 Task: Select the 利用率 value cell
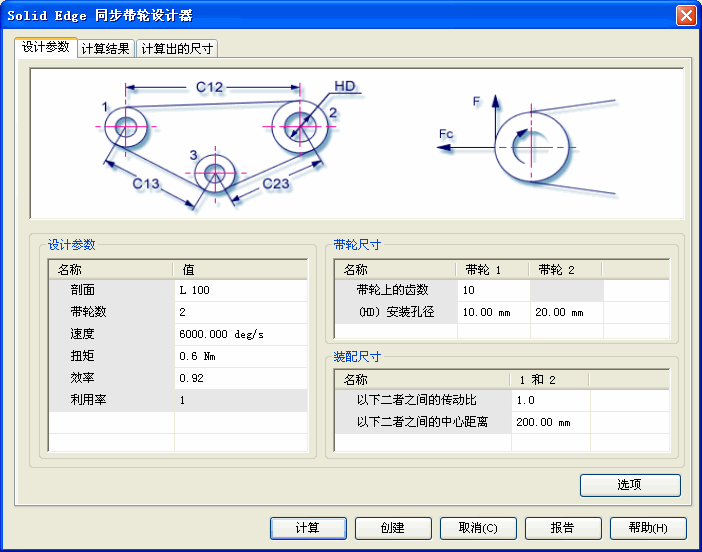point(240,400)
